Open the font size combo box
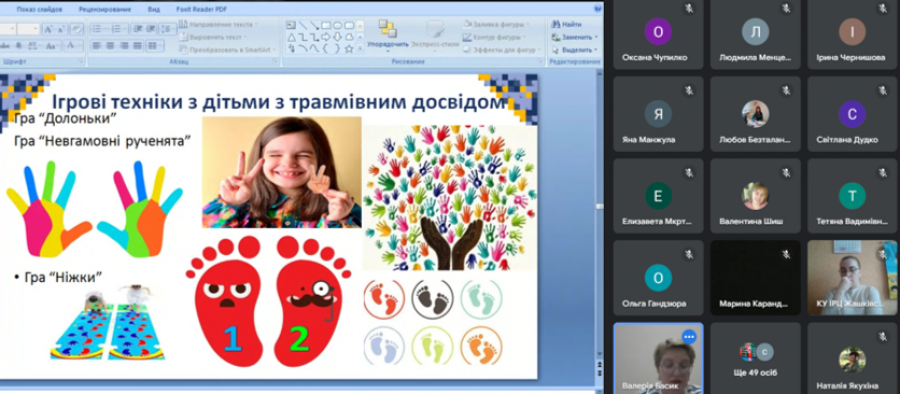Screen dimensions: 900x394 pos(28,29)
